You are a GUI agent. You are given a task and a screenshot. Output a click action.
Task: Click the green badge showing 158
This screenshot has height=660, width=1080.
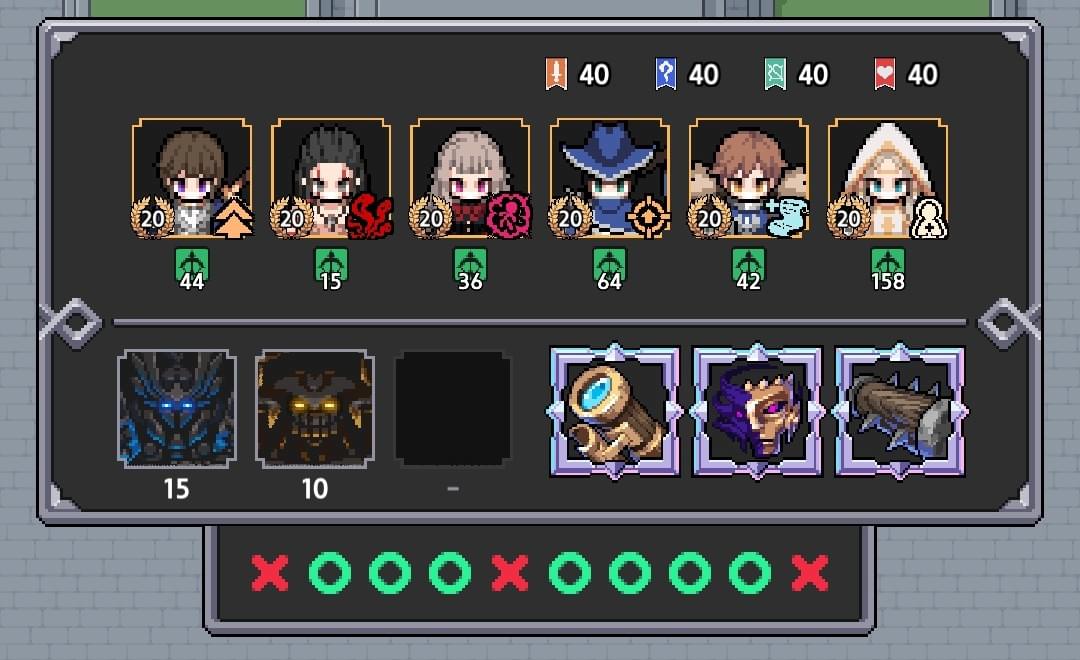888,269
